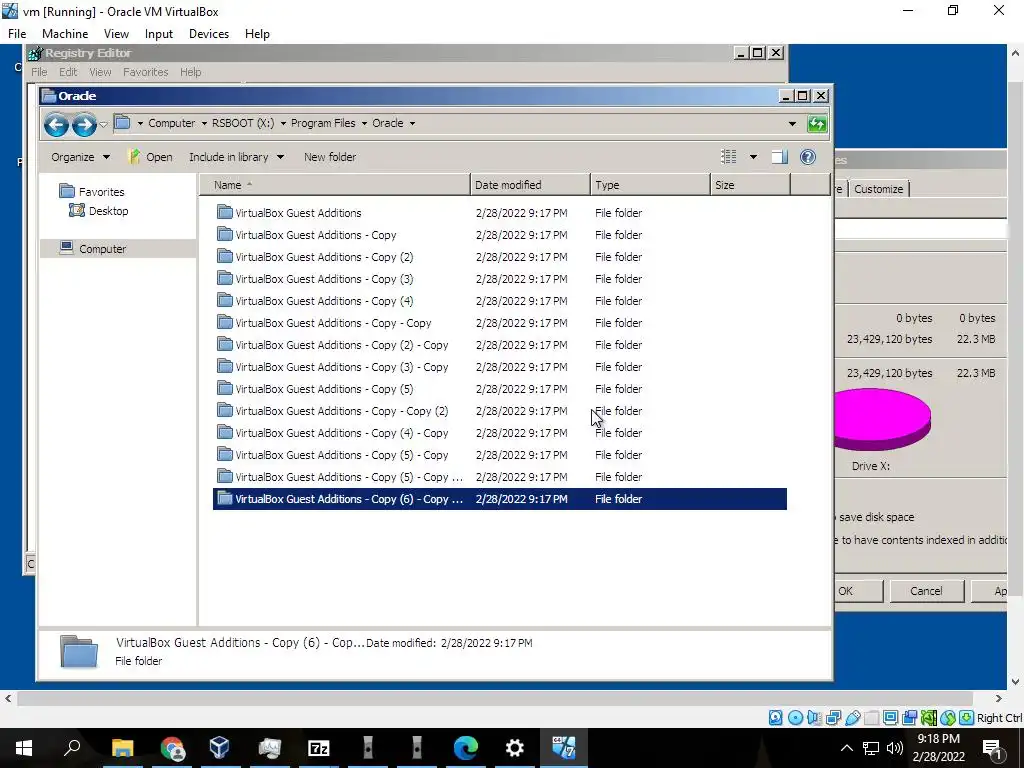
Task: Select the VirtualBox Guest Additions - Copy (3) folder
Action: pyautogui.click(x=500, y=279)
